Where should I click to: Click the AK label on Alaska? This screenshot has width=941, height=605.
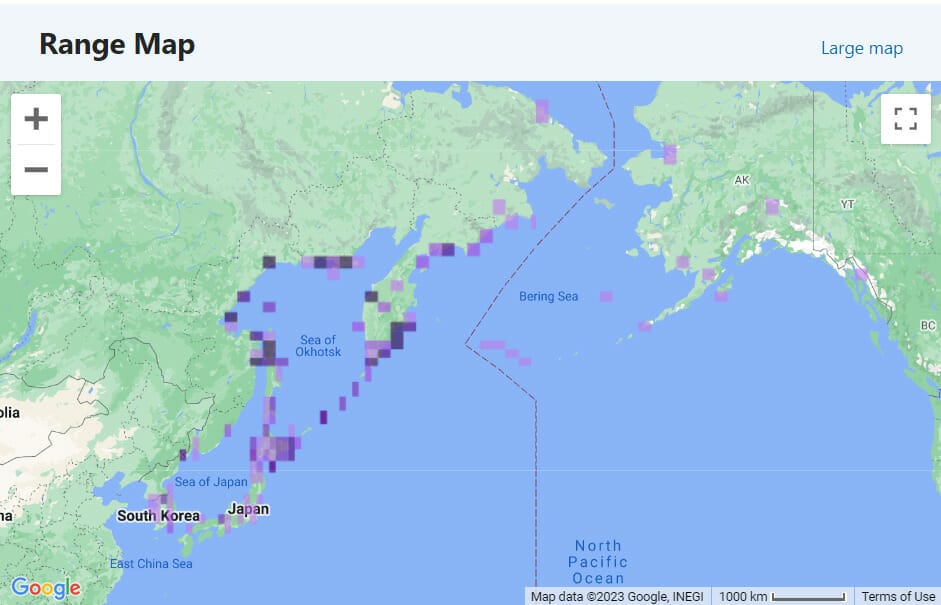point(742,179)
